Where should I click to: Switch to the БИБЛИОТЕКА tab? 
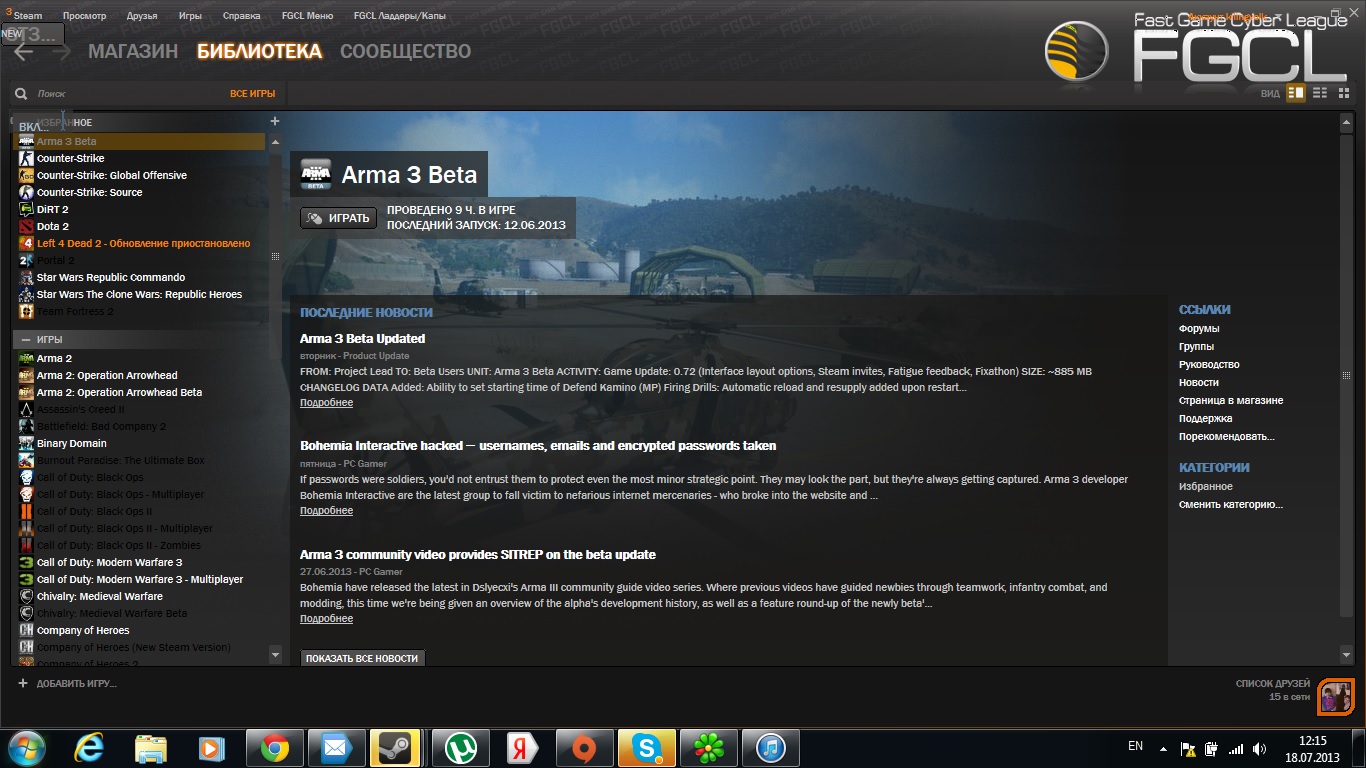pos(259,51)
